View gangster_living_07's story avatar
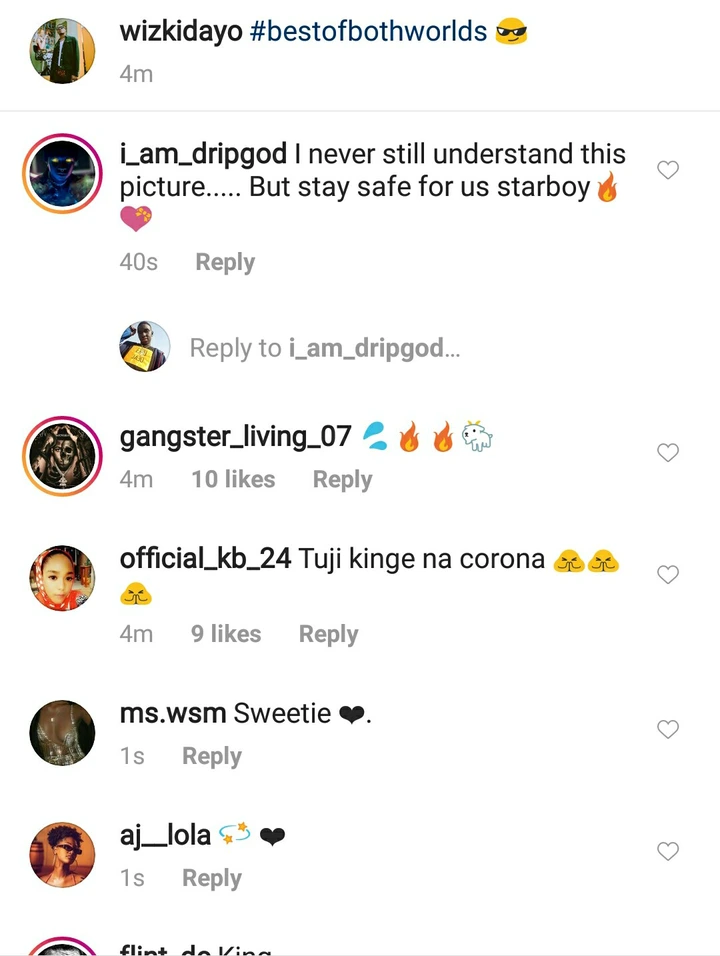Viewport: 720px width, 956px height. click(62, 456)
